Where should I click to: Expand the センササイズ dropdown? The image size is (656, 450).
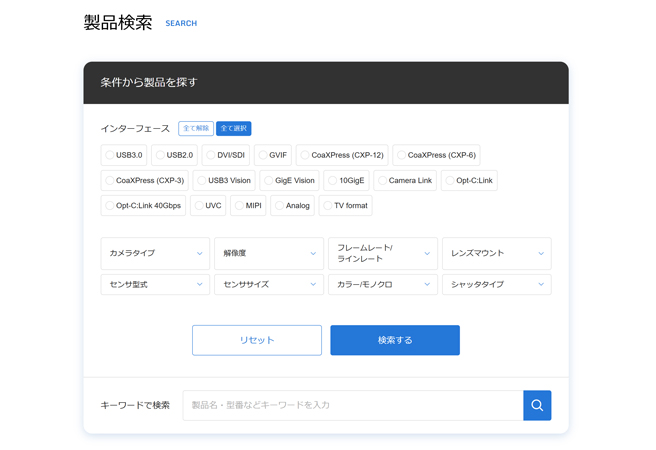(269, 284)
